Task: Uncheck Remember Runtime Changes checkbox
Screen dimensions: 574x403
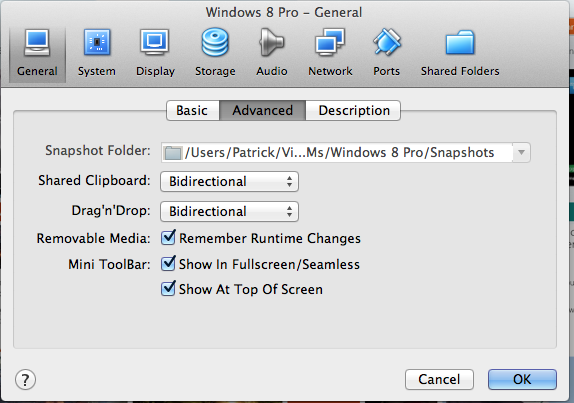Action: click(168, 238)
